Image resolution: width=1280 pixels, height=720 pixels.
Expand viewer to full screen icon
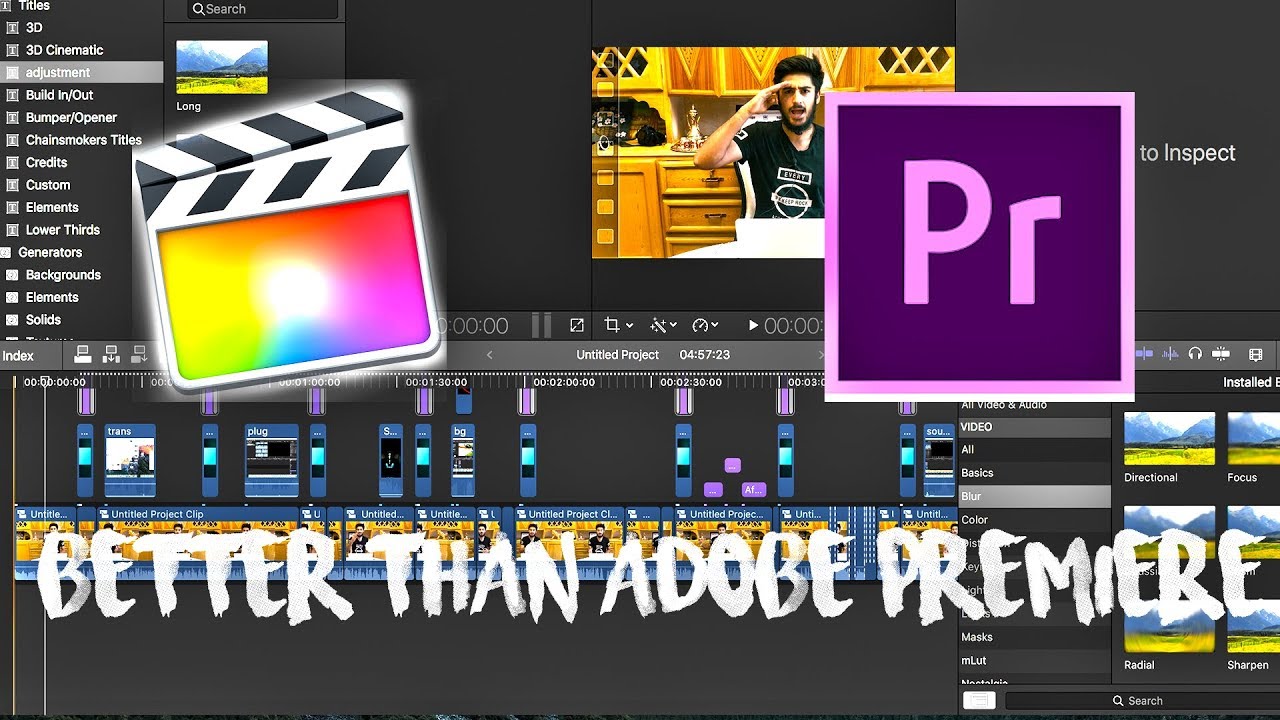[577, 325]
